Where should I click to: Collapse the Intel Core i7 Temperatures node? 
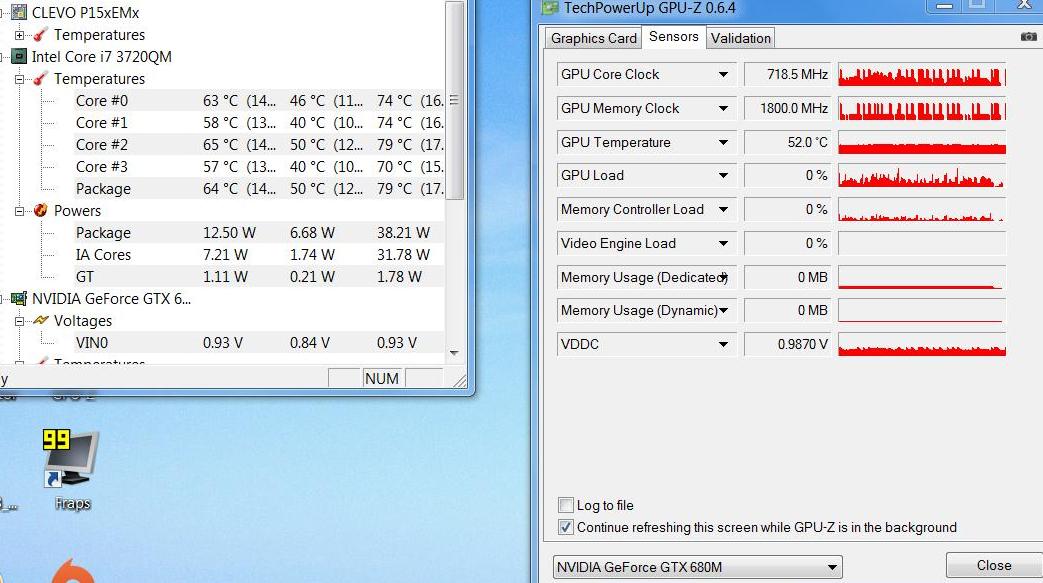tap(19, 79)
